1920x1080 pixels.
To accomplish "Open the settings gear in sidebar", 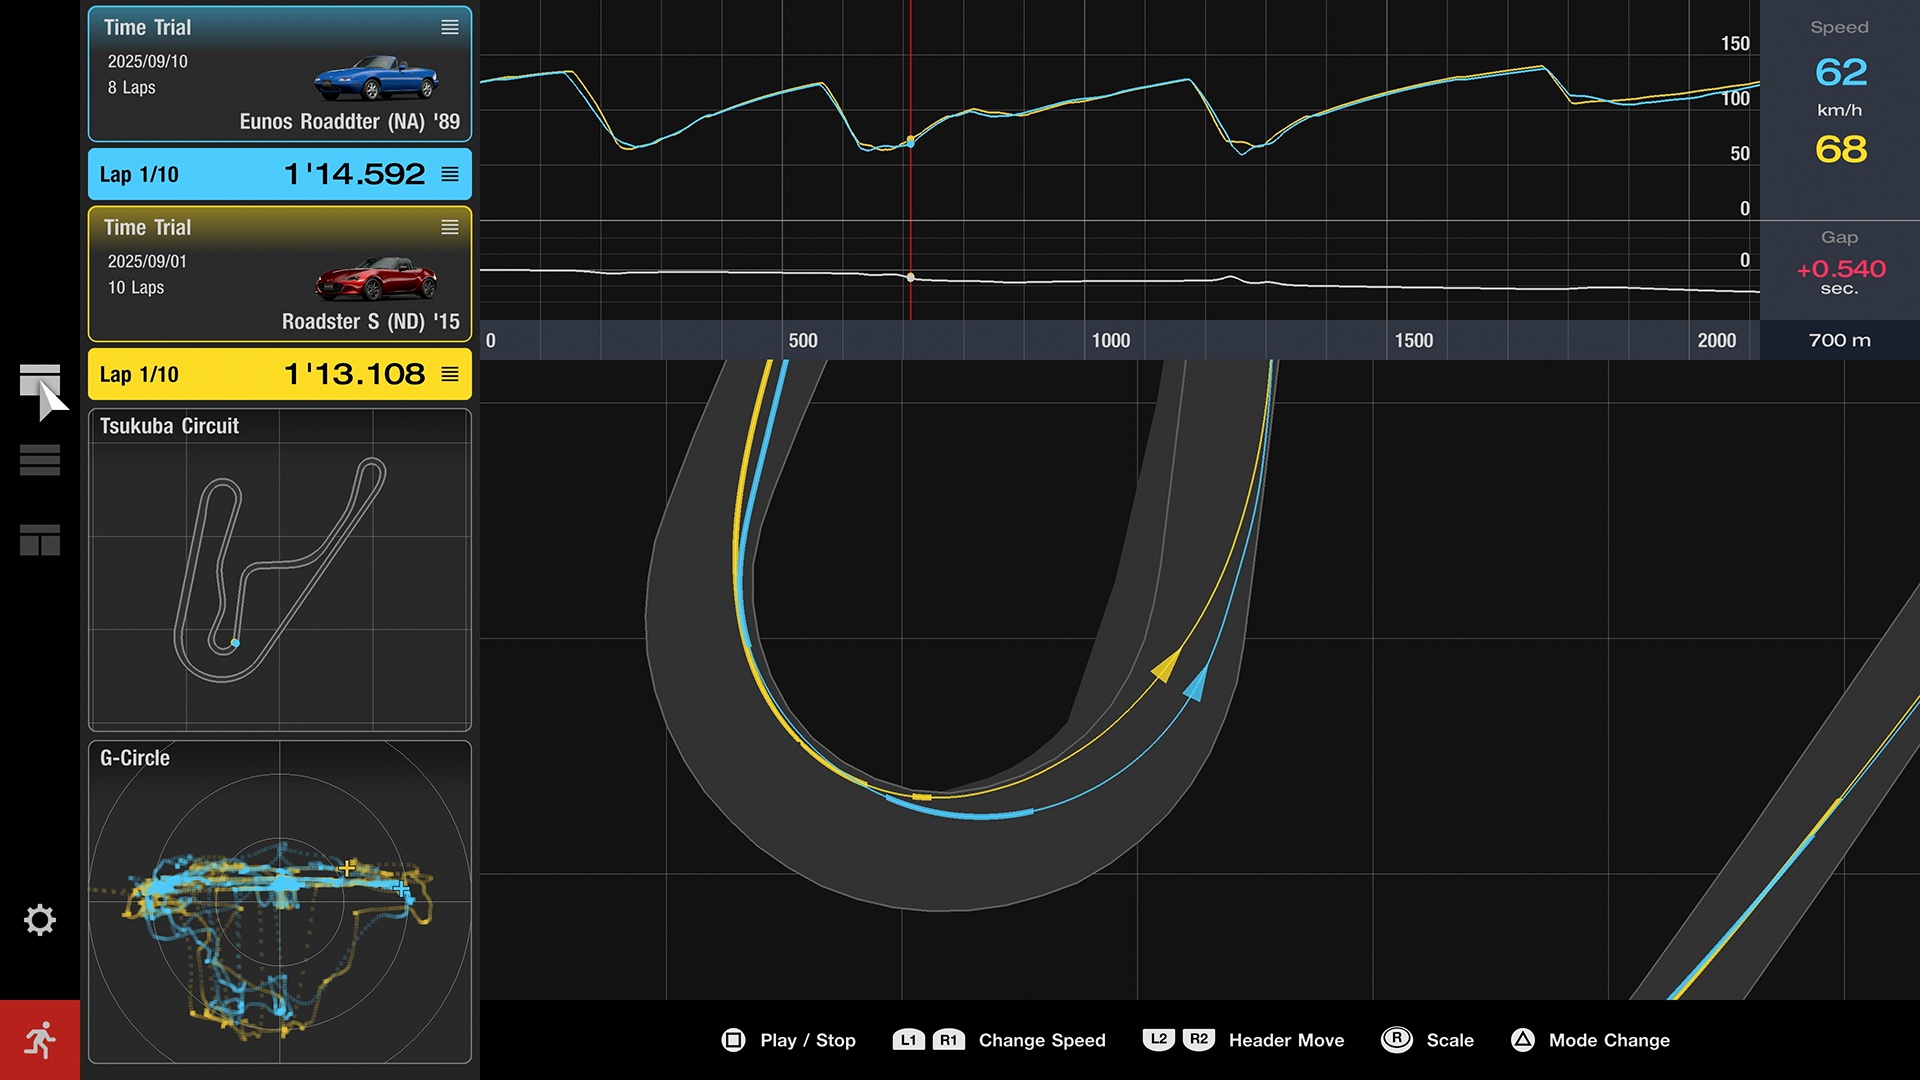I will [x=40, y=920].
